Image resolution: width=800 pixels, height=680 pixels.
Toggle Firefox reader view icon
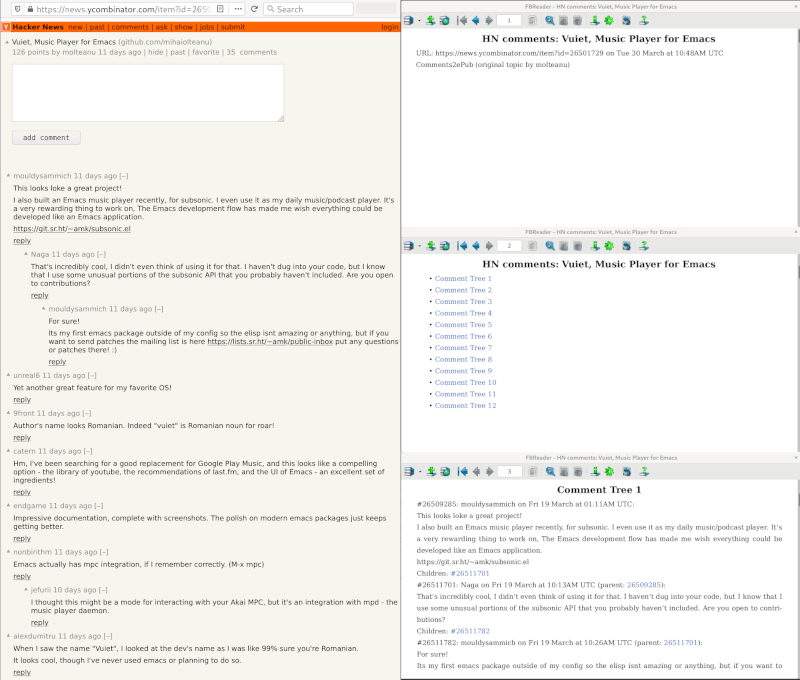[220, 9]
